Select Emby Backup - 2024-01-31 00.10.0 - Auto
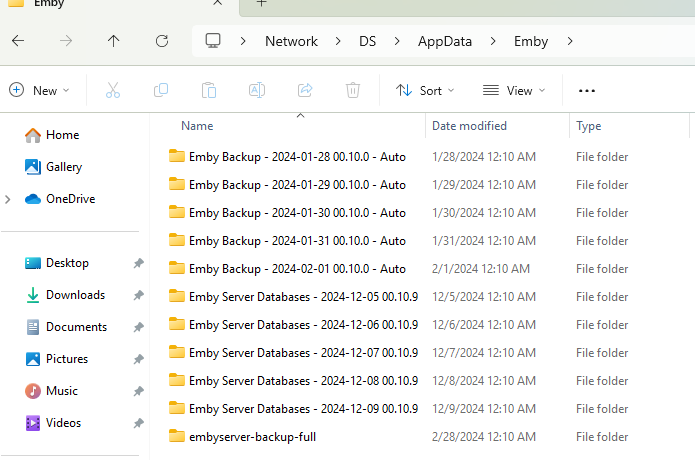The height and width of the screenshot is (460, 695). [x=287, y=241]
